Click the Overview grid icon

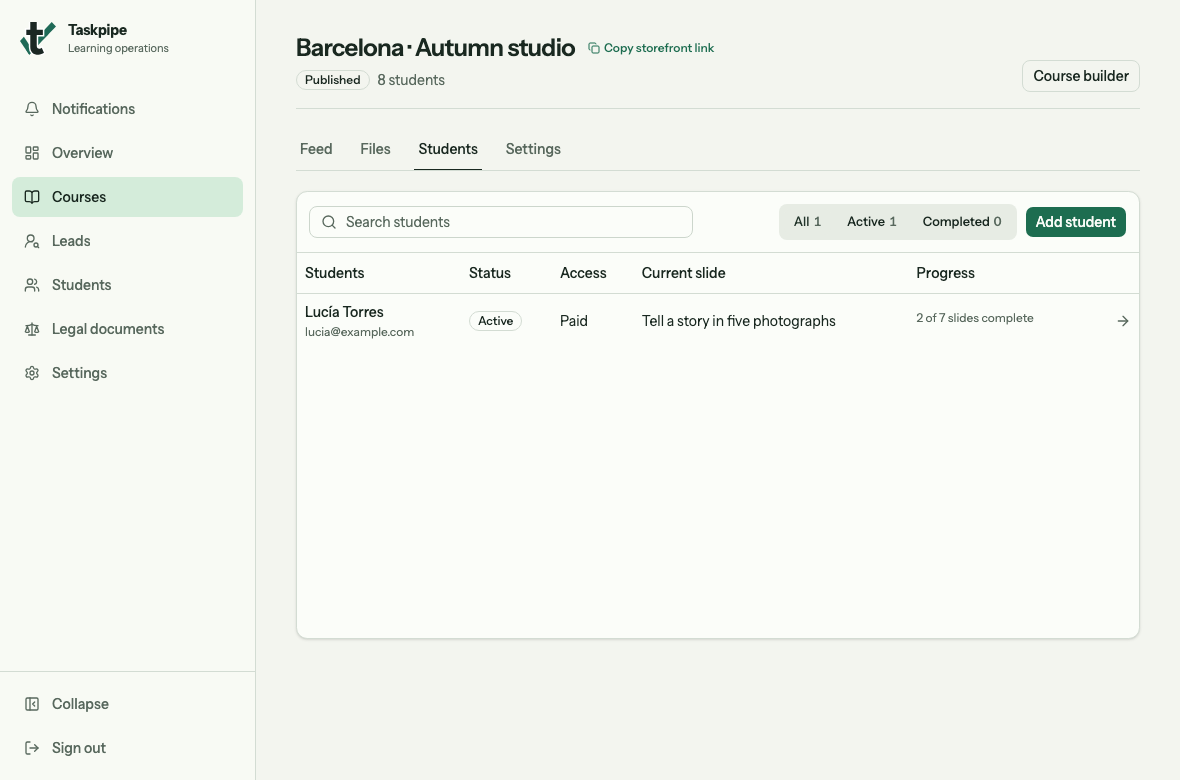click(x=32, y=153)
